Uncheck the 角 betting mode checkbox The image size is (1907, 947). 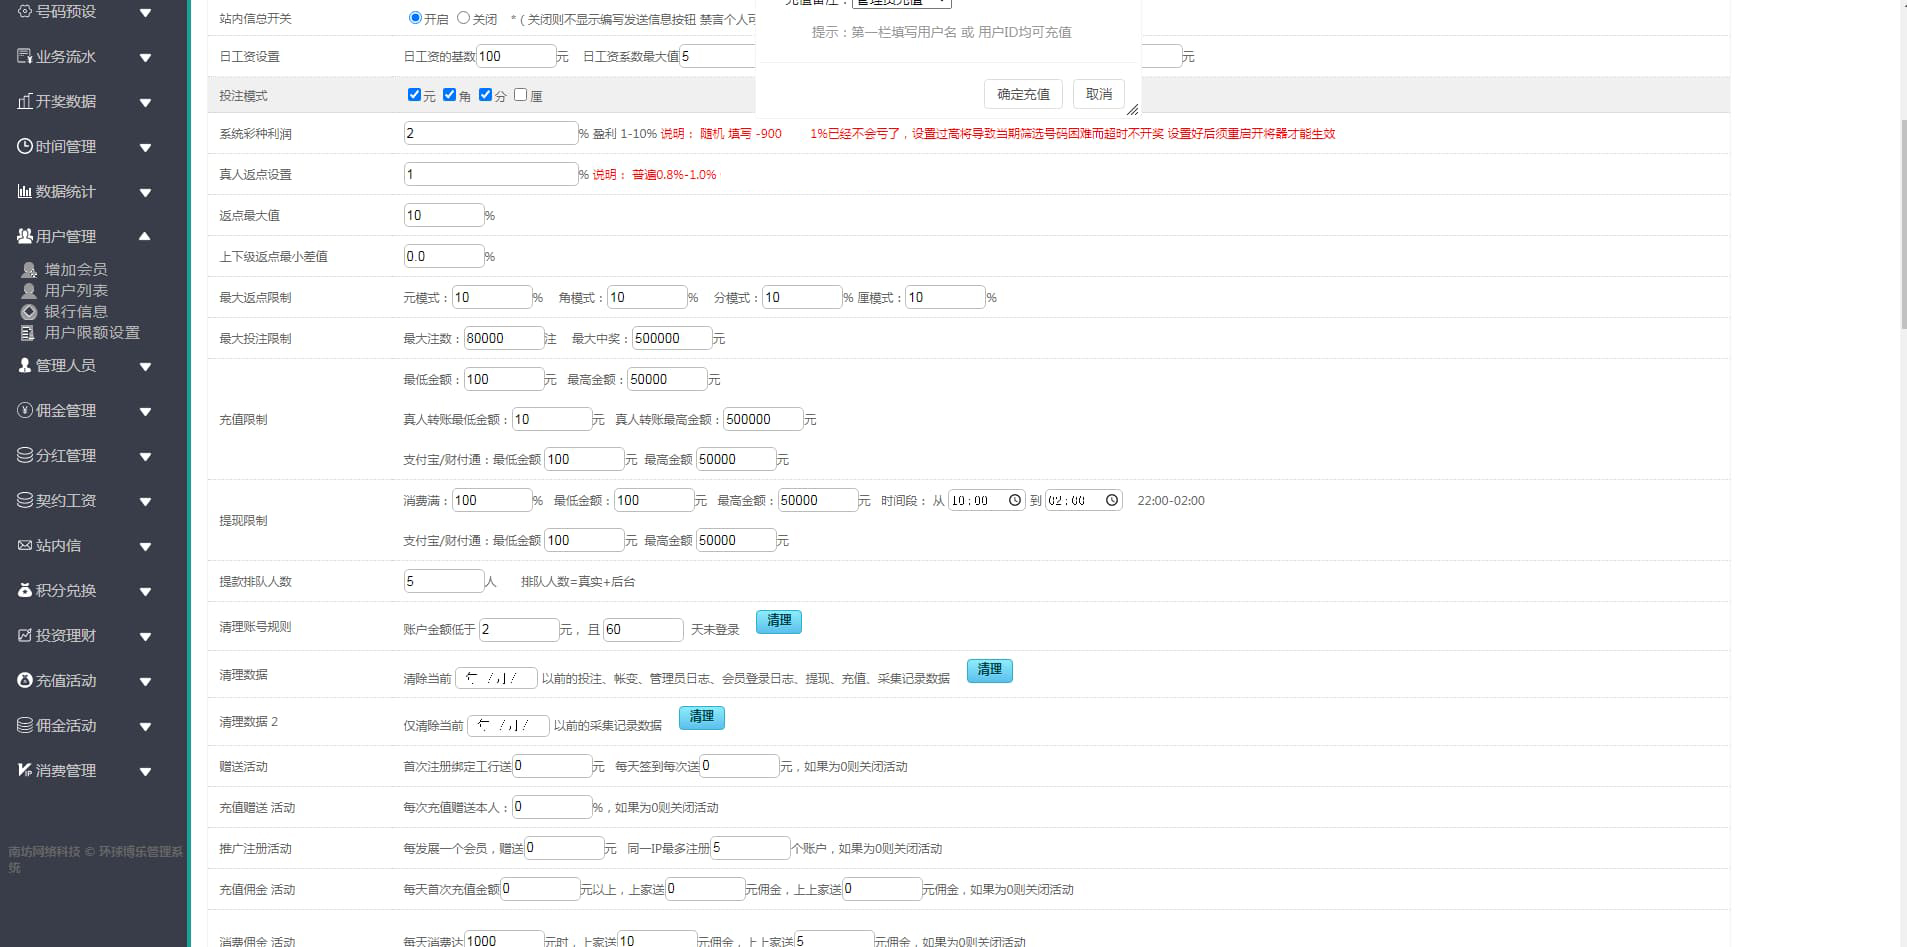point(449,95)
